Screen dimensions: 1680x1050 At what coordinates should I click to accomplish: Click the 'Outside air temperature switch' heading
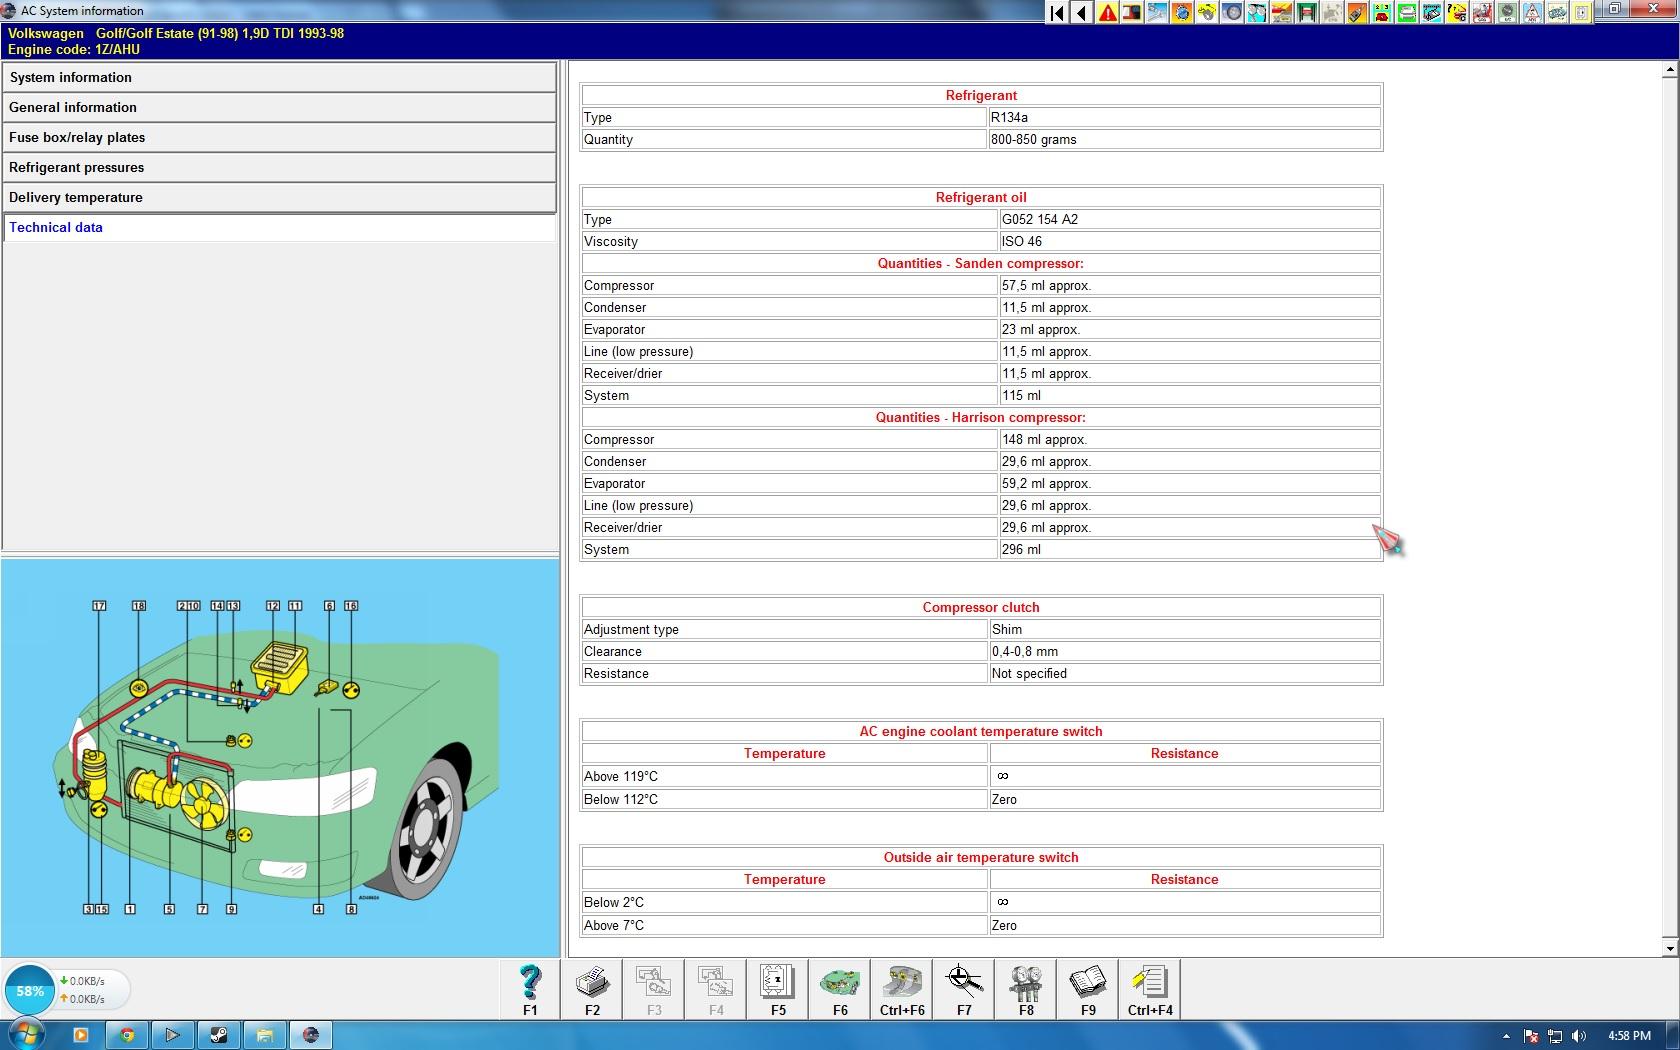[981, 857]
